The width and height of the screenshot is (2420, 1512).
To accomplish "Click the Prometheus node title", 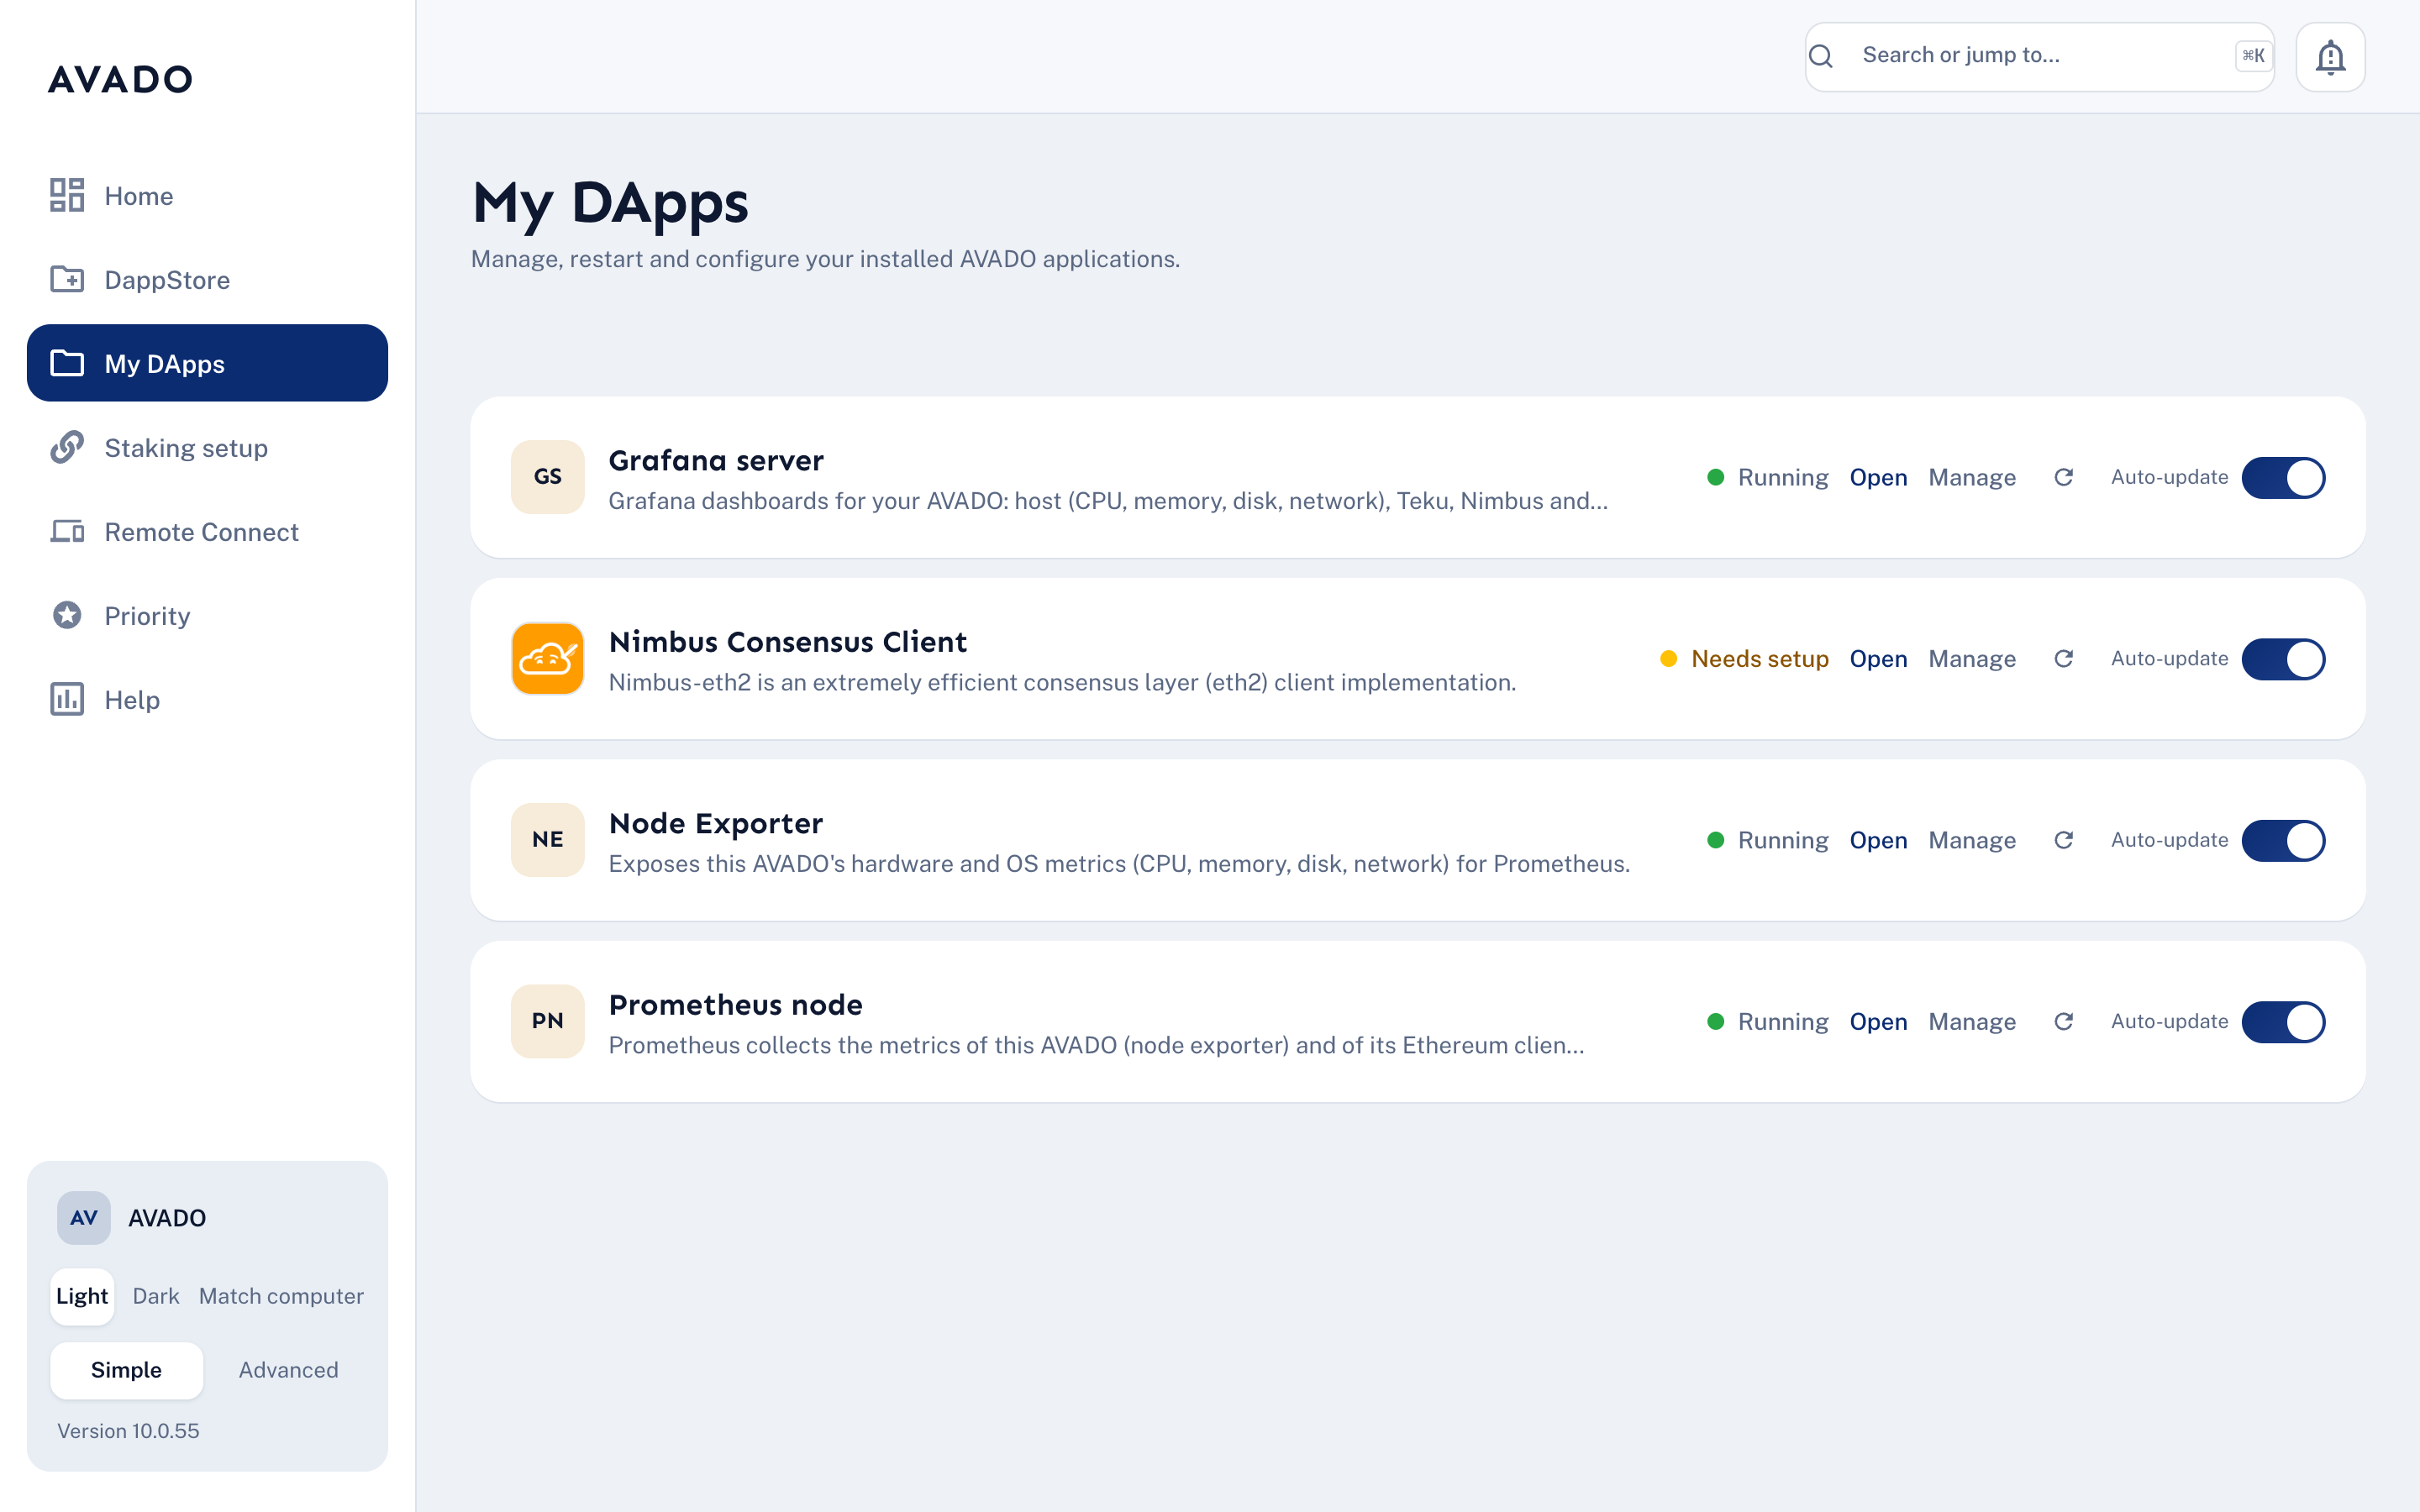I will pyautogui.click(x=735, y=1005).
